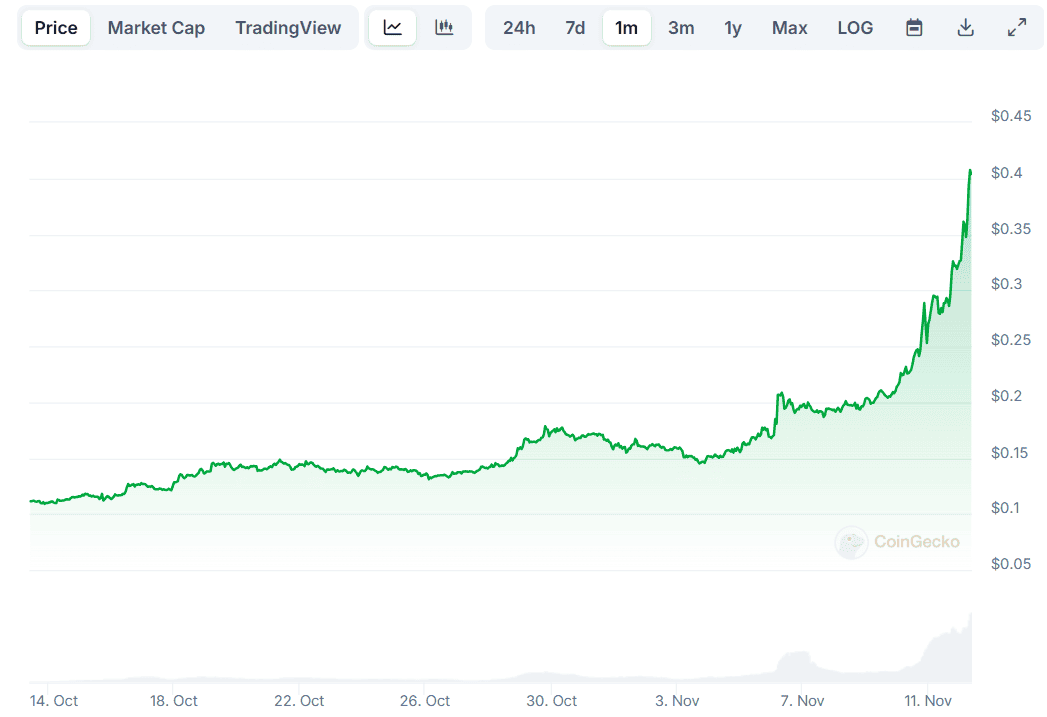Click the CoinGecko watermark logo

pyautogui.click(x=897, y=542)
